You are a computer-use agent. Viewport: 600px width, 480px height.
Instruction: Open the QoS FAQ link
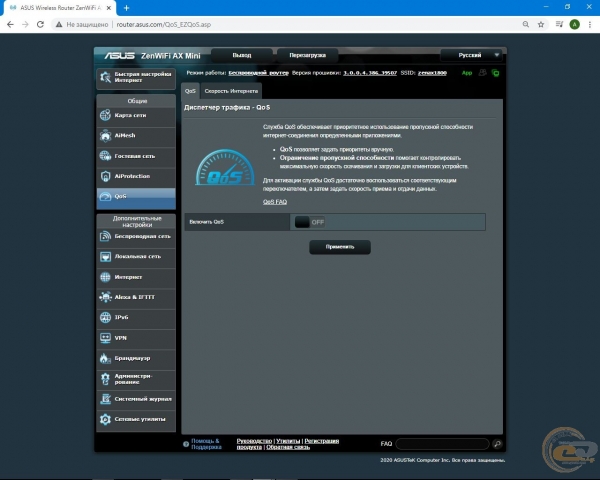click(x=275, y=202)
